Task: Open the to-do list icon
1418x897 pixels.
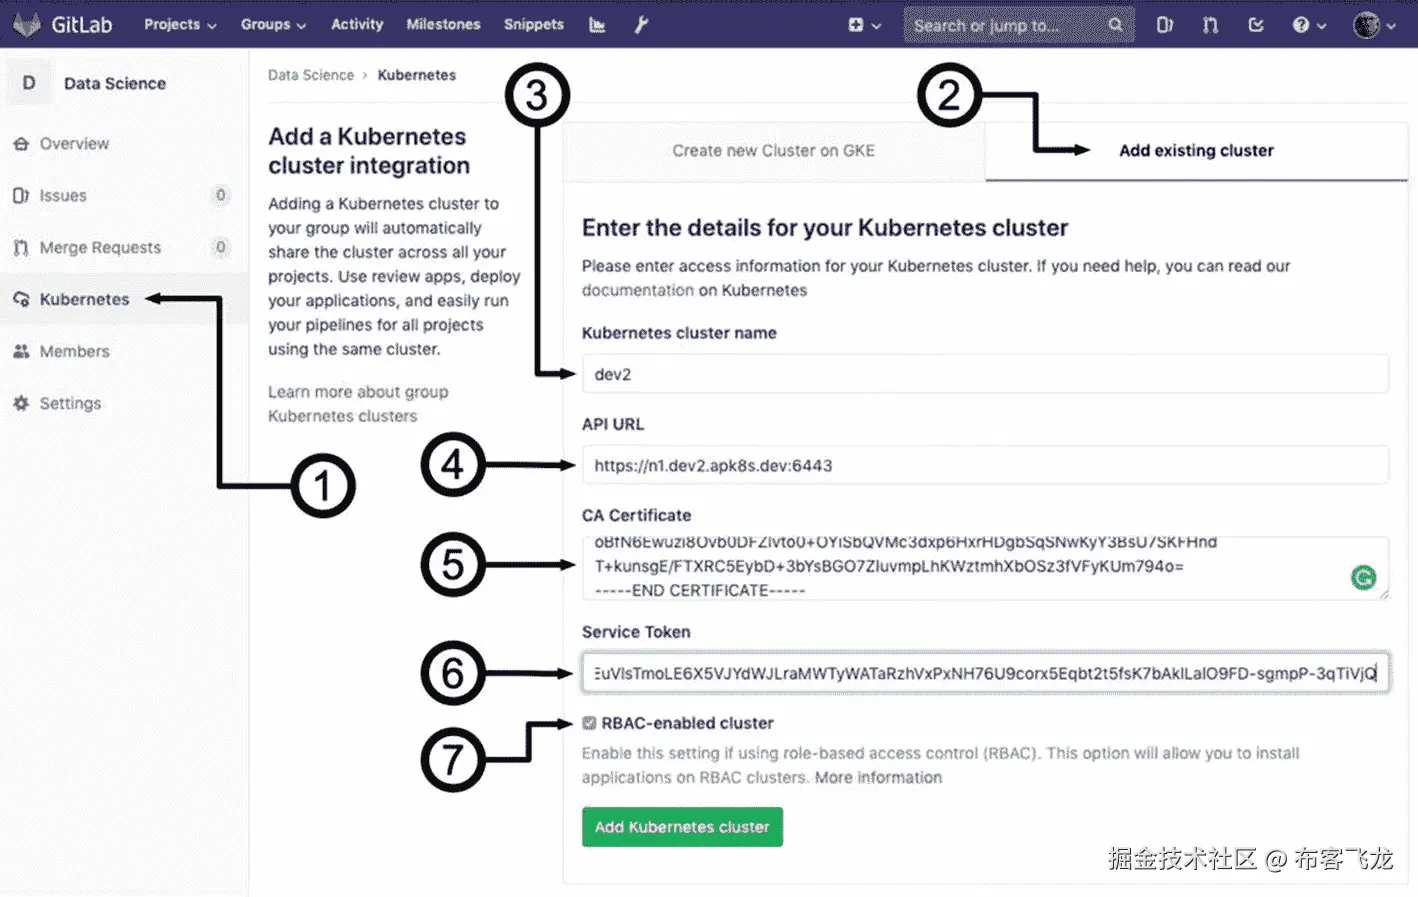Action: tap(1256, 25)
